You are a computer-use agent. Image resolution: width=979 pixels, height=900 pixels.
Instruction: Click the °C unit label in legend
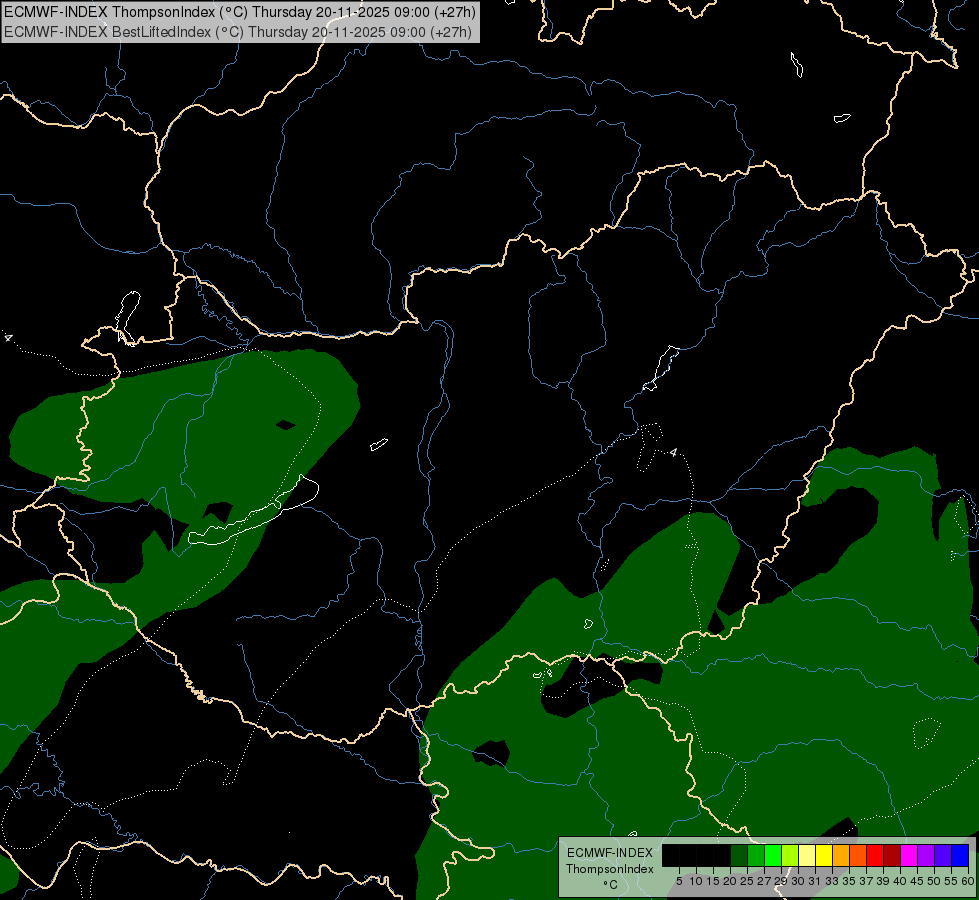click(610, 885)
